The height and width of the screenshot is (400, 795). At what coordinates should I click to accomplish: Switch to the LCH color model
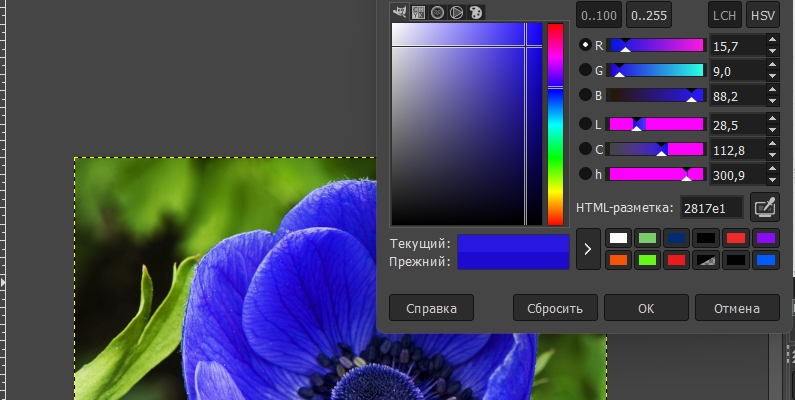(723, 15)
